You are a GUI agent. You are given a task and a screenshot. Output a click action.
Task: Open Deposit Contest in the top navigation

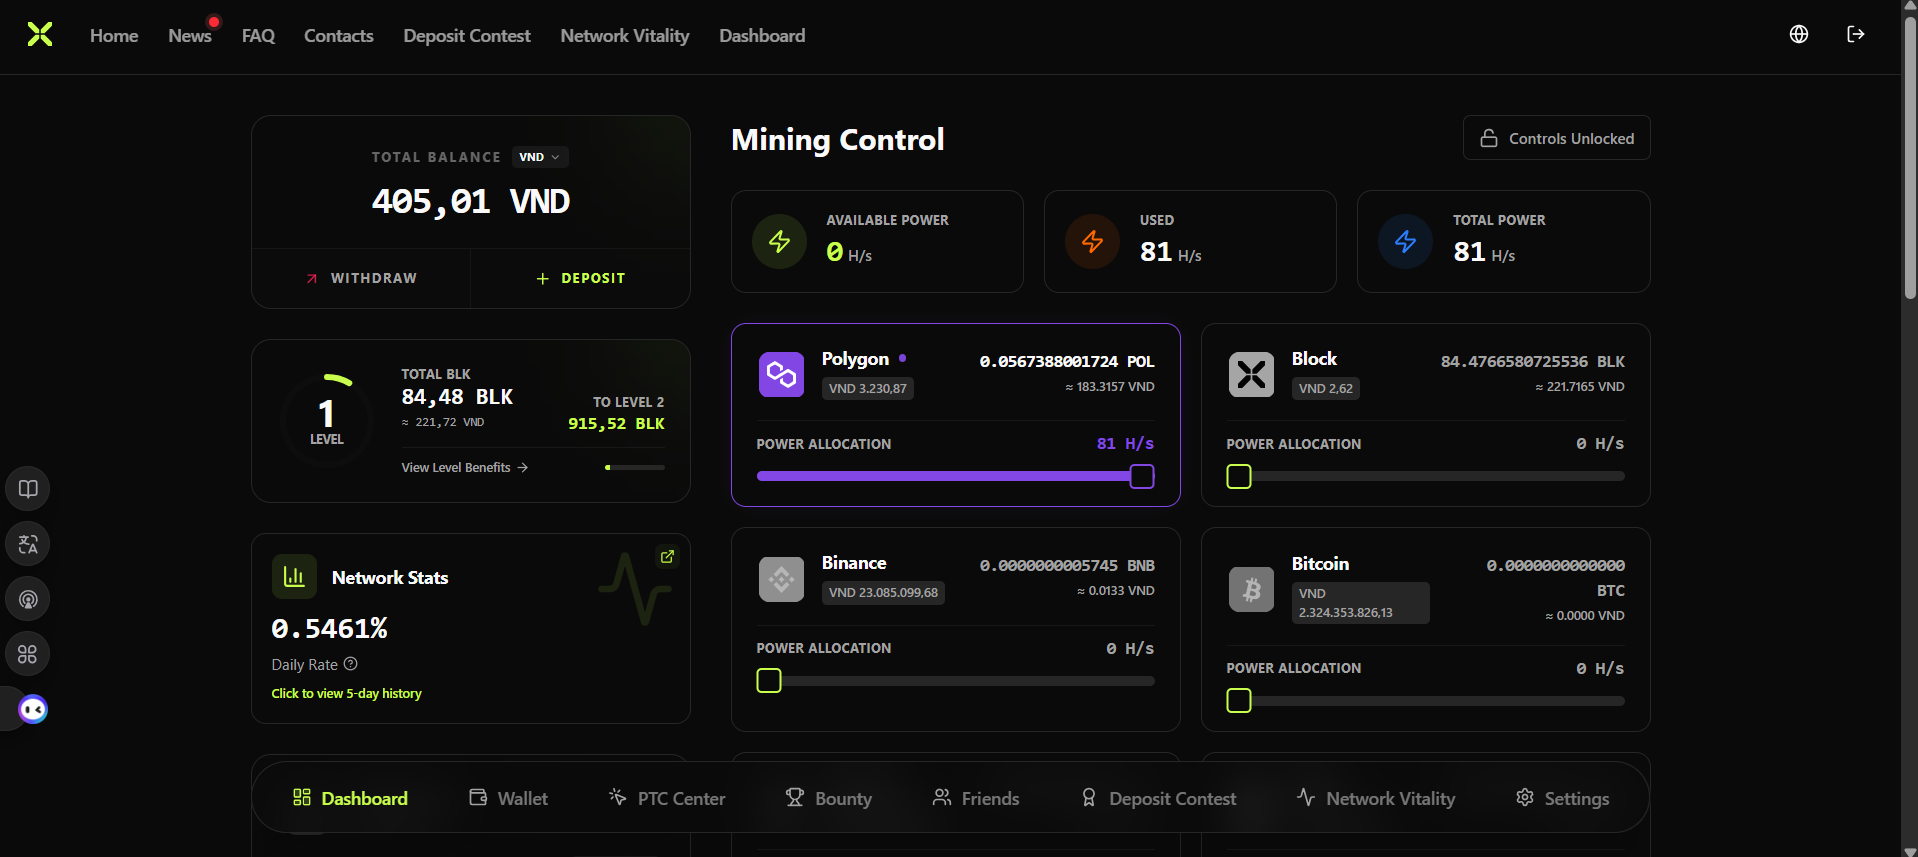click(467, 36)
